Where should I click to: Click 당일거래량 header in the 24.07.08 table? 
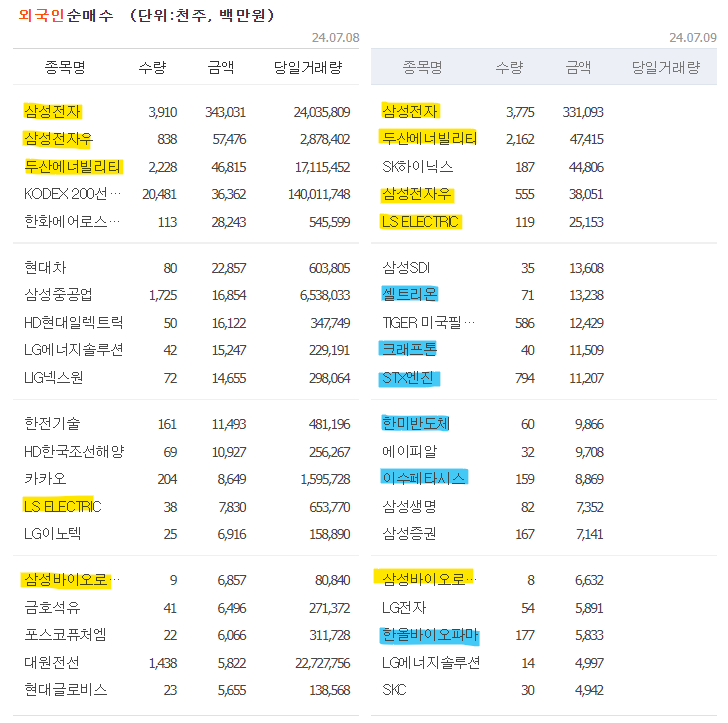pyautogui.click(x=308, y=68)
